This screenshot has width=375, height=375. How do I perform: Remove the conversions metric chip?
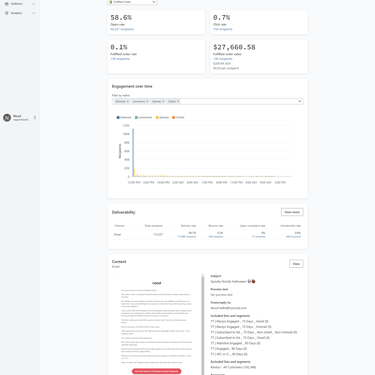pyautogui.click(x=147, y=101)
